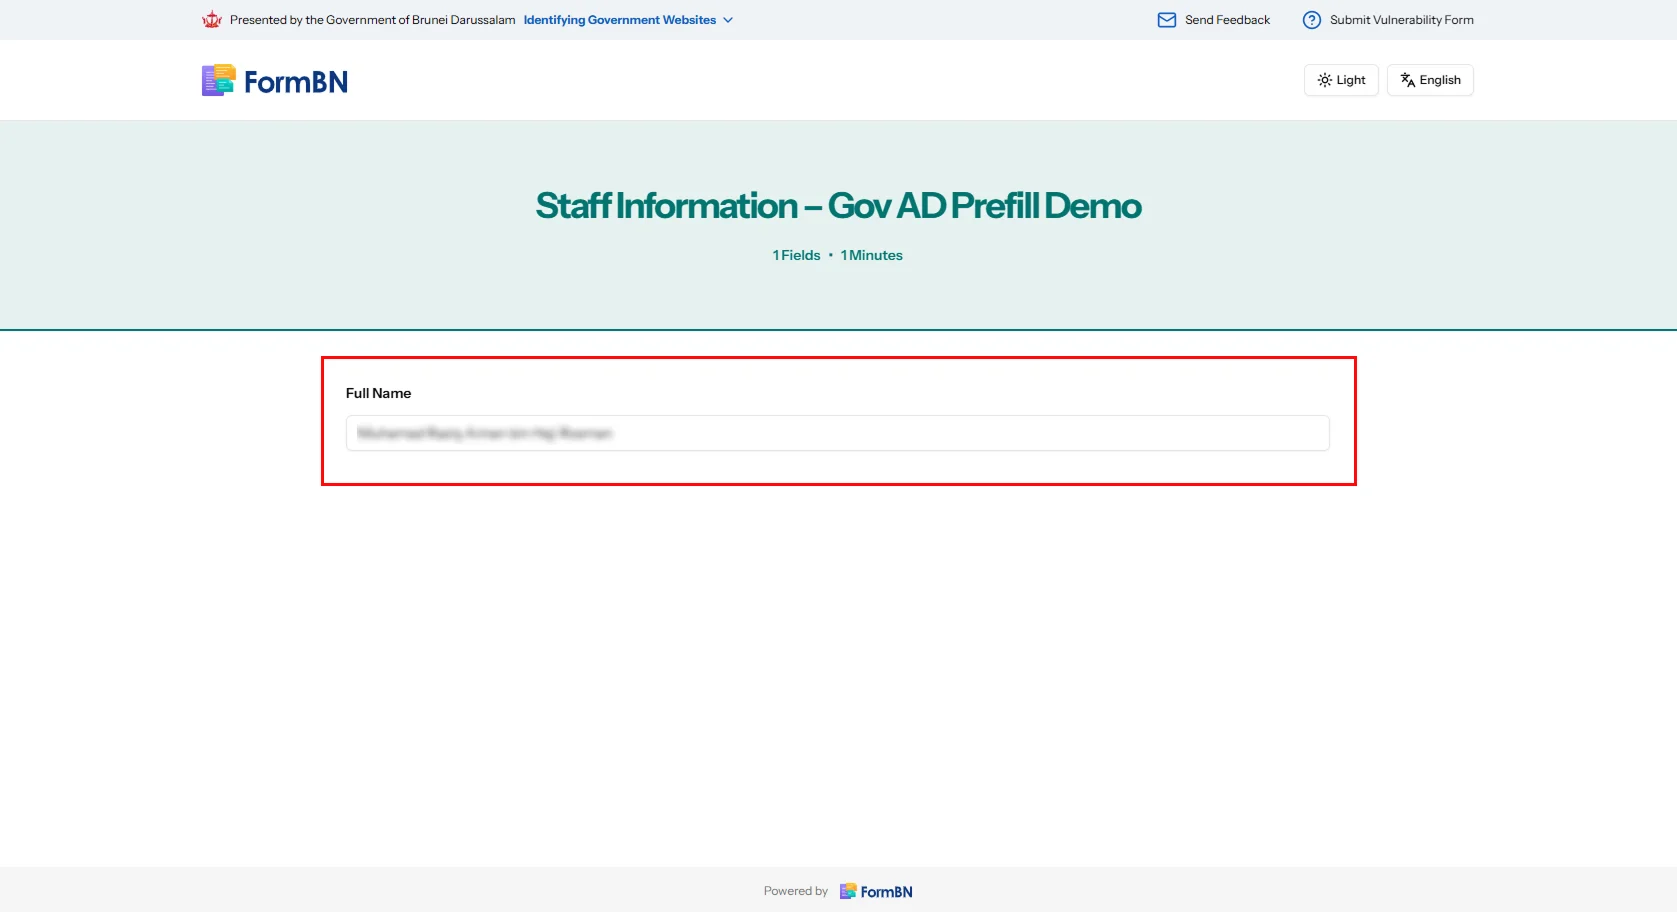Open the Submit Vulnerability Form link

pos(1401,20)
